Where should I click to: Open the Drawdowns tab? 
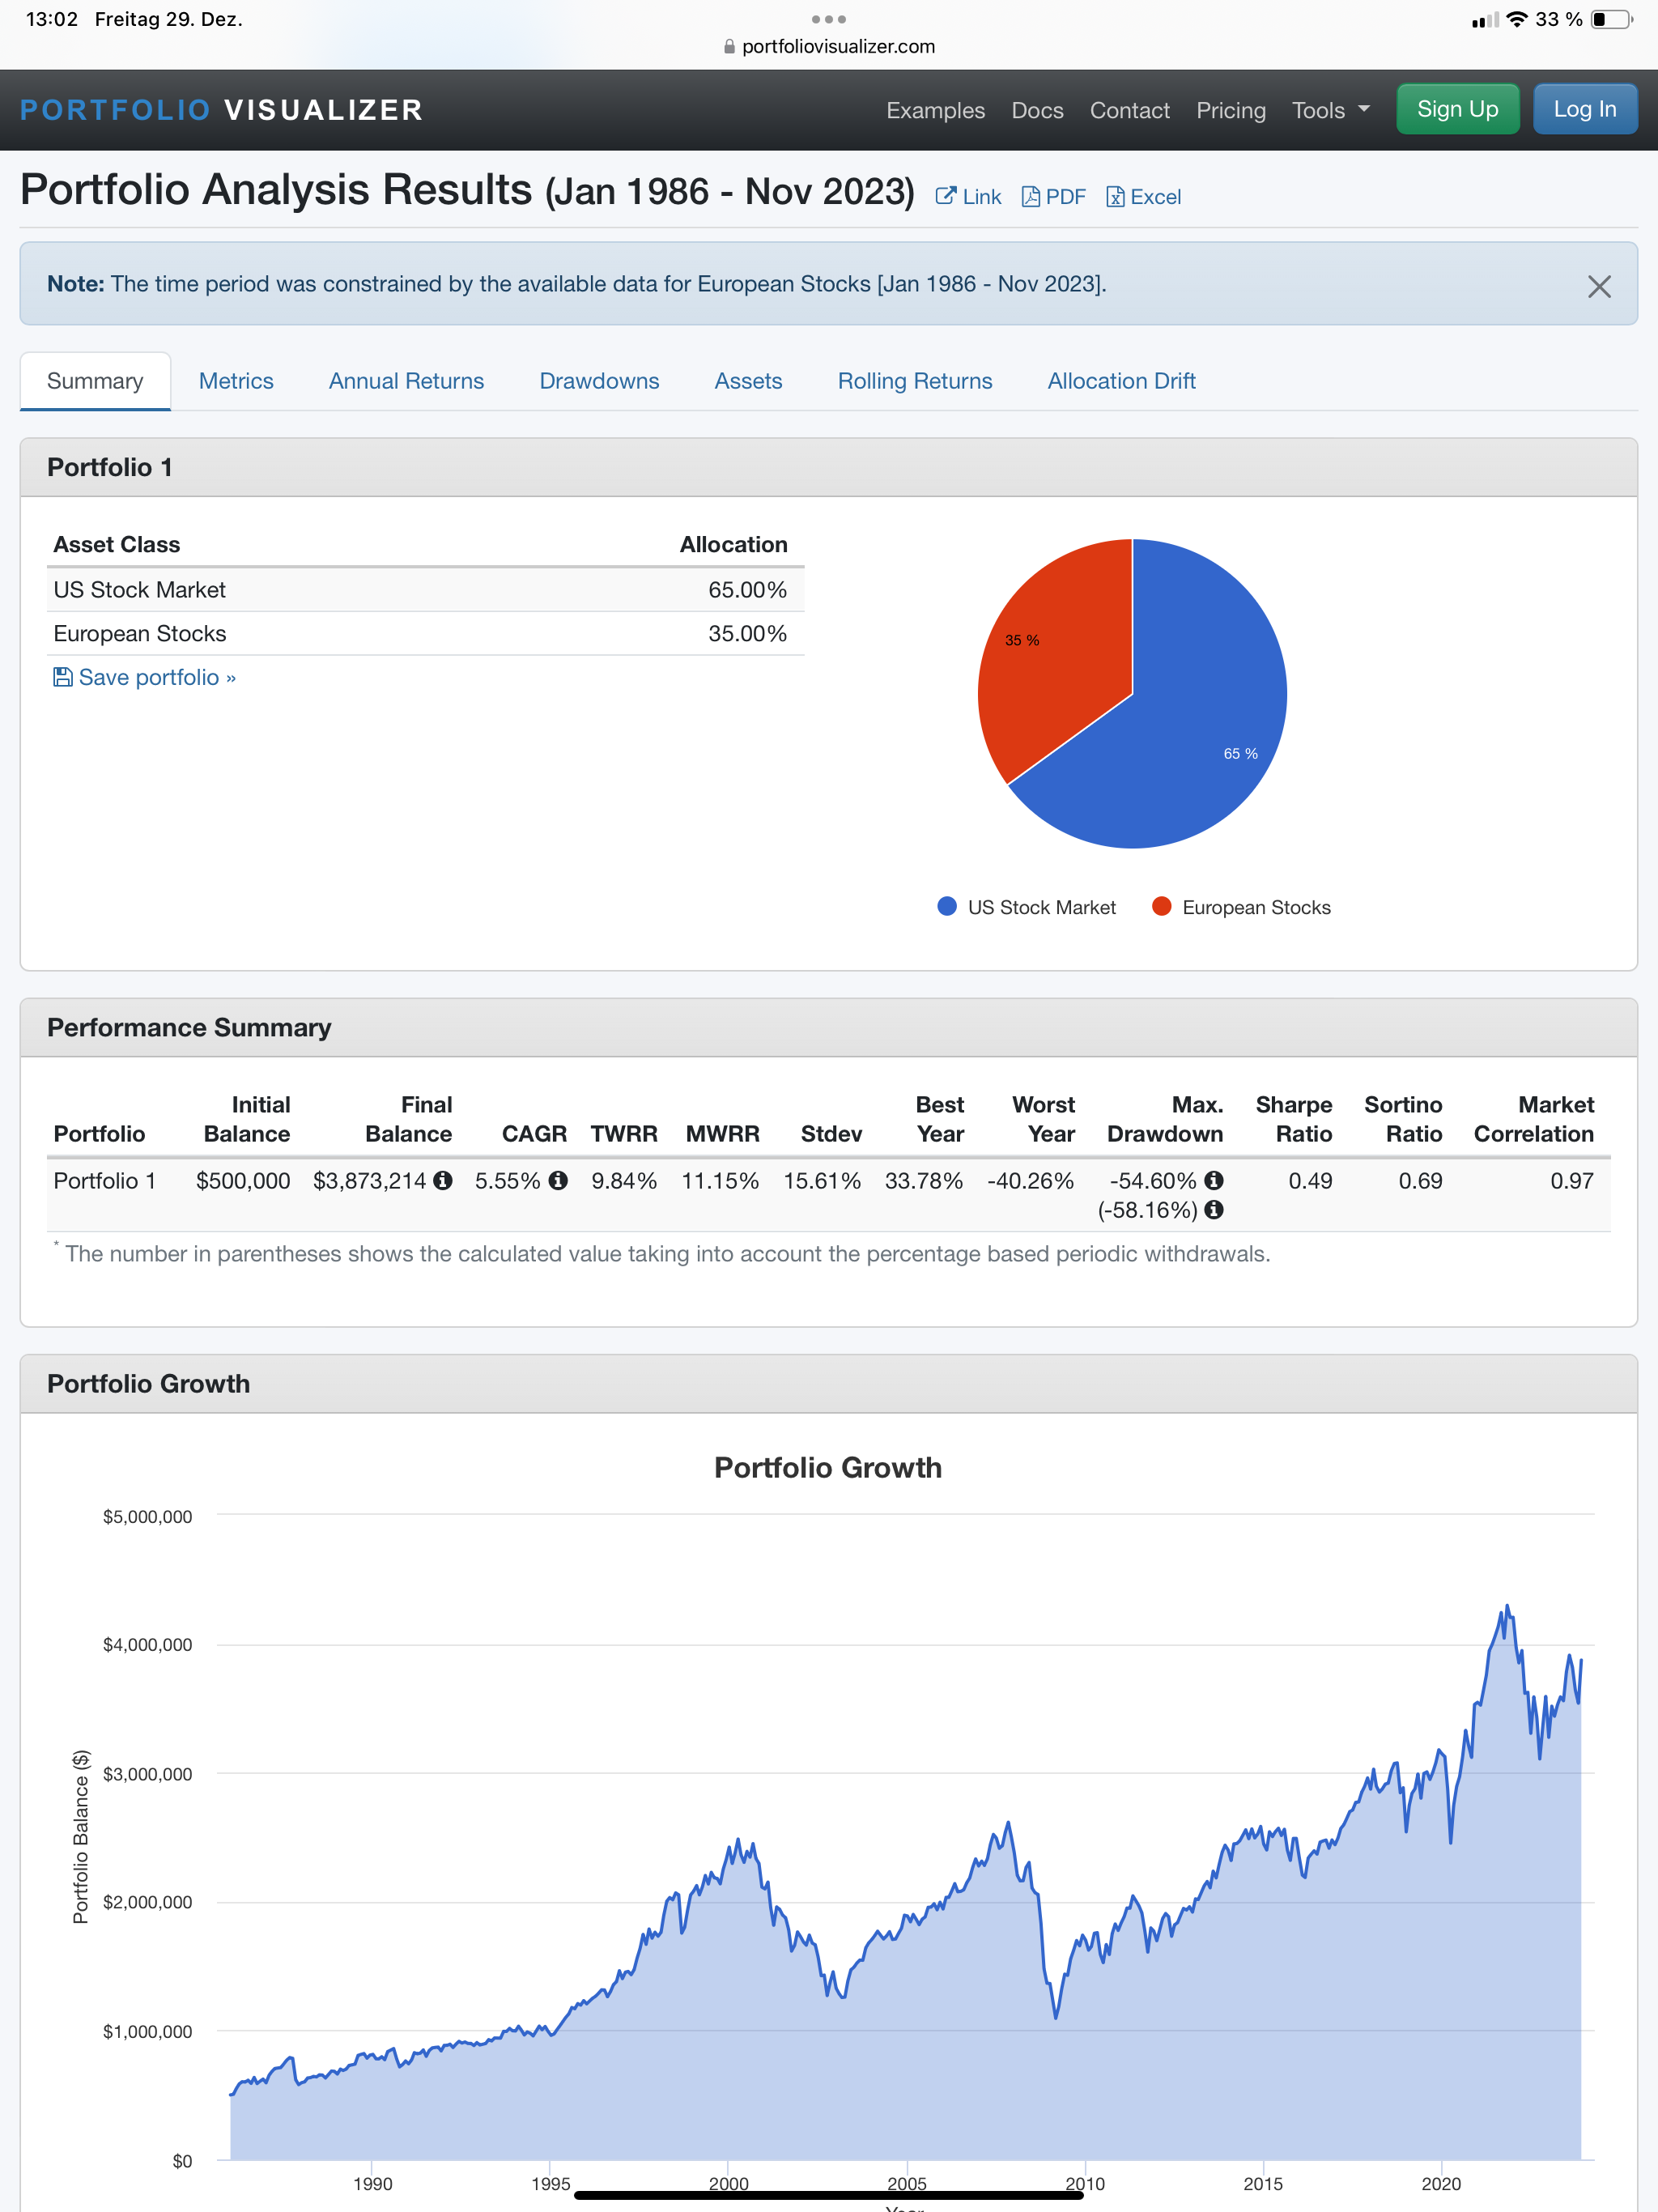coord(599,381)
